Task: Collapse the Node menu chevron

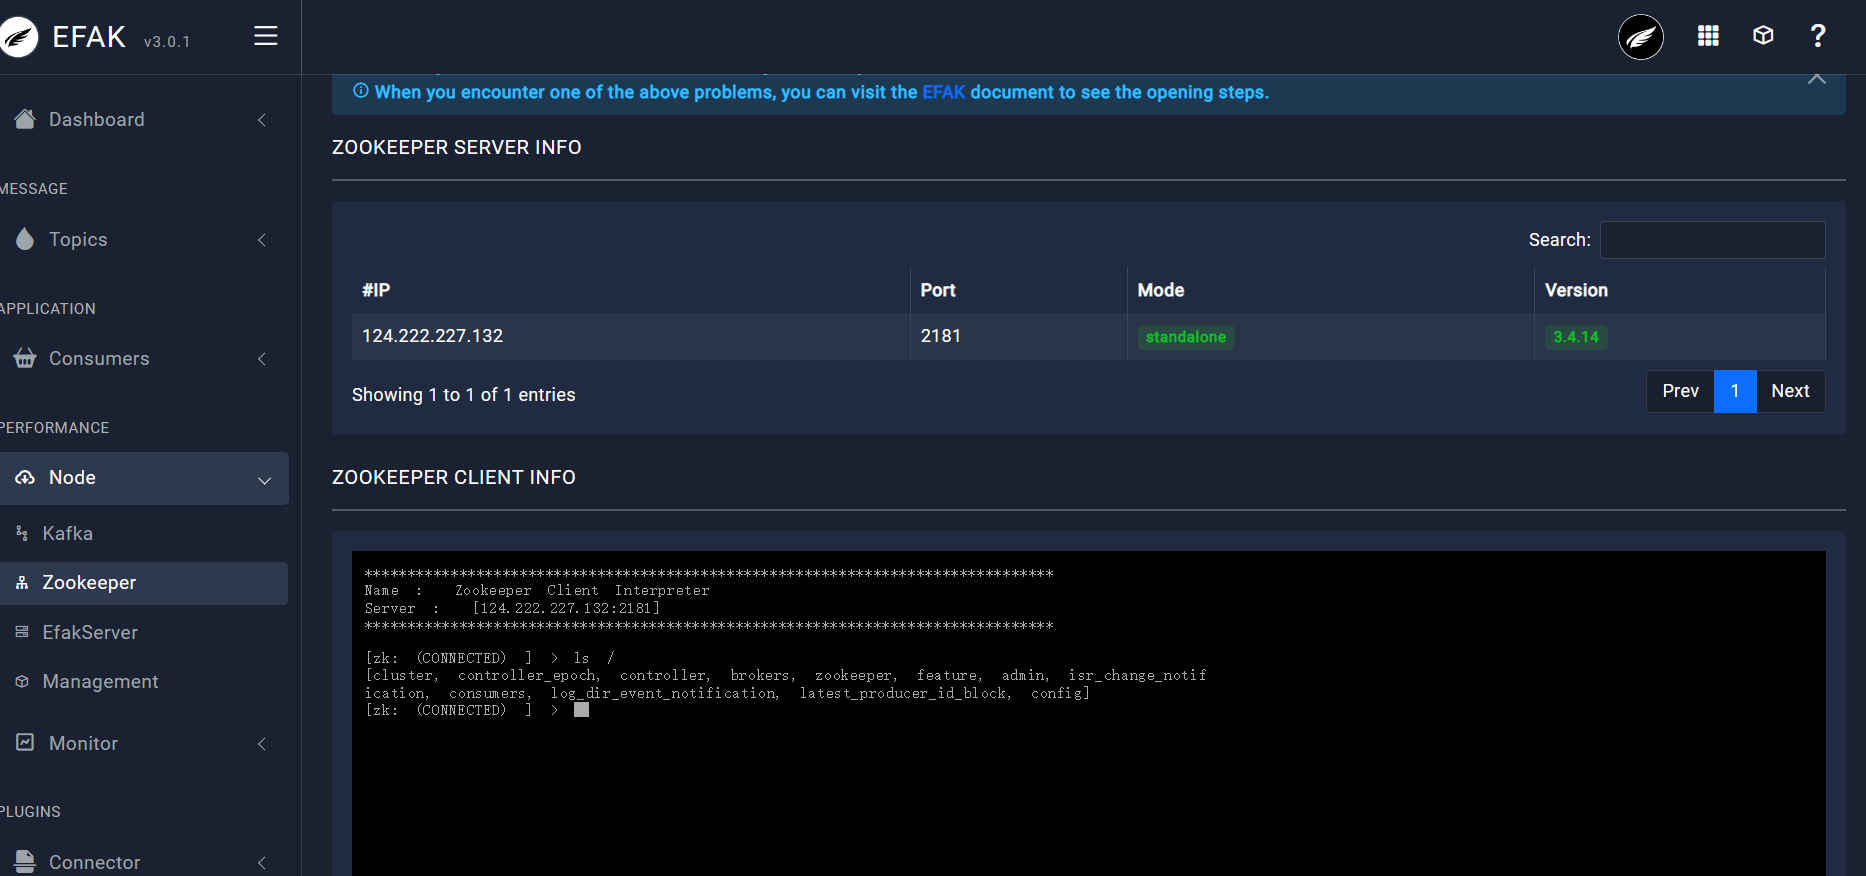Action: click(265, 480)
